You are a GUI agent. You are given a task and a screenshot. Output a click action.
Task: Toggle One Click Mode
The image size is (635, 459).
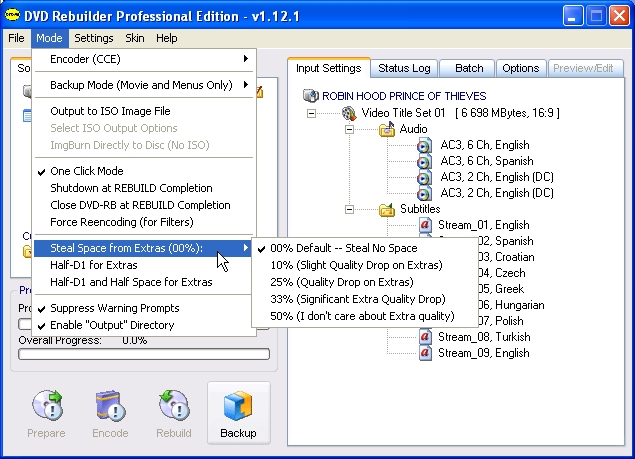point(144,171)
